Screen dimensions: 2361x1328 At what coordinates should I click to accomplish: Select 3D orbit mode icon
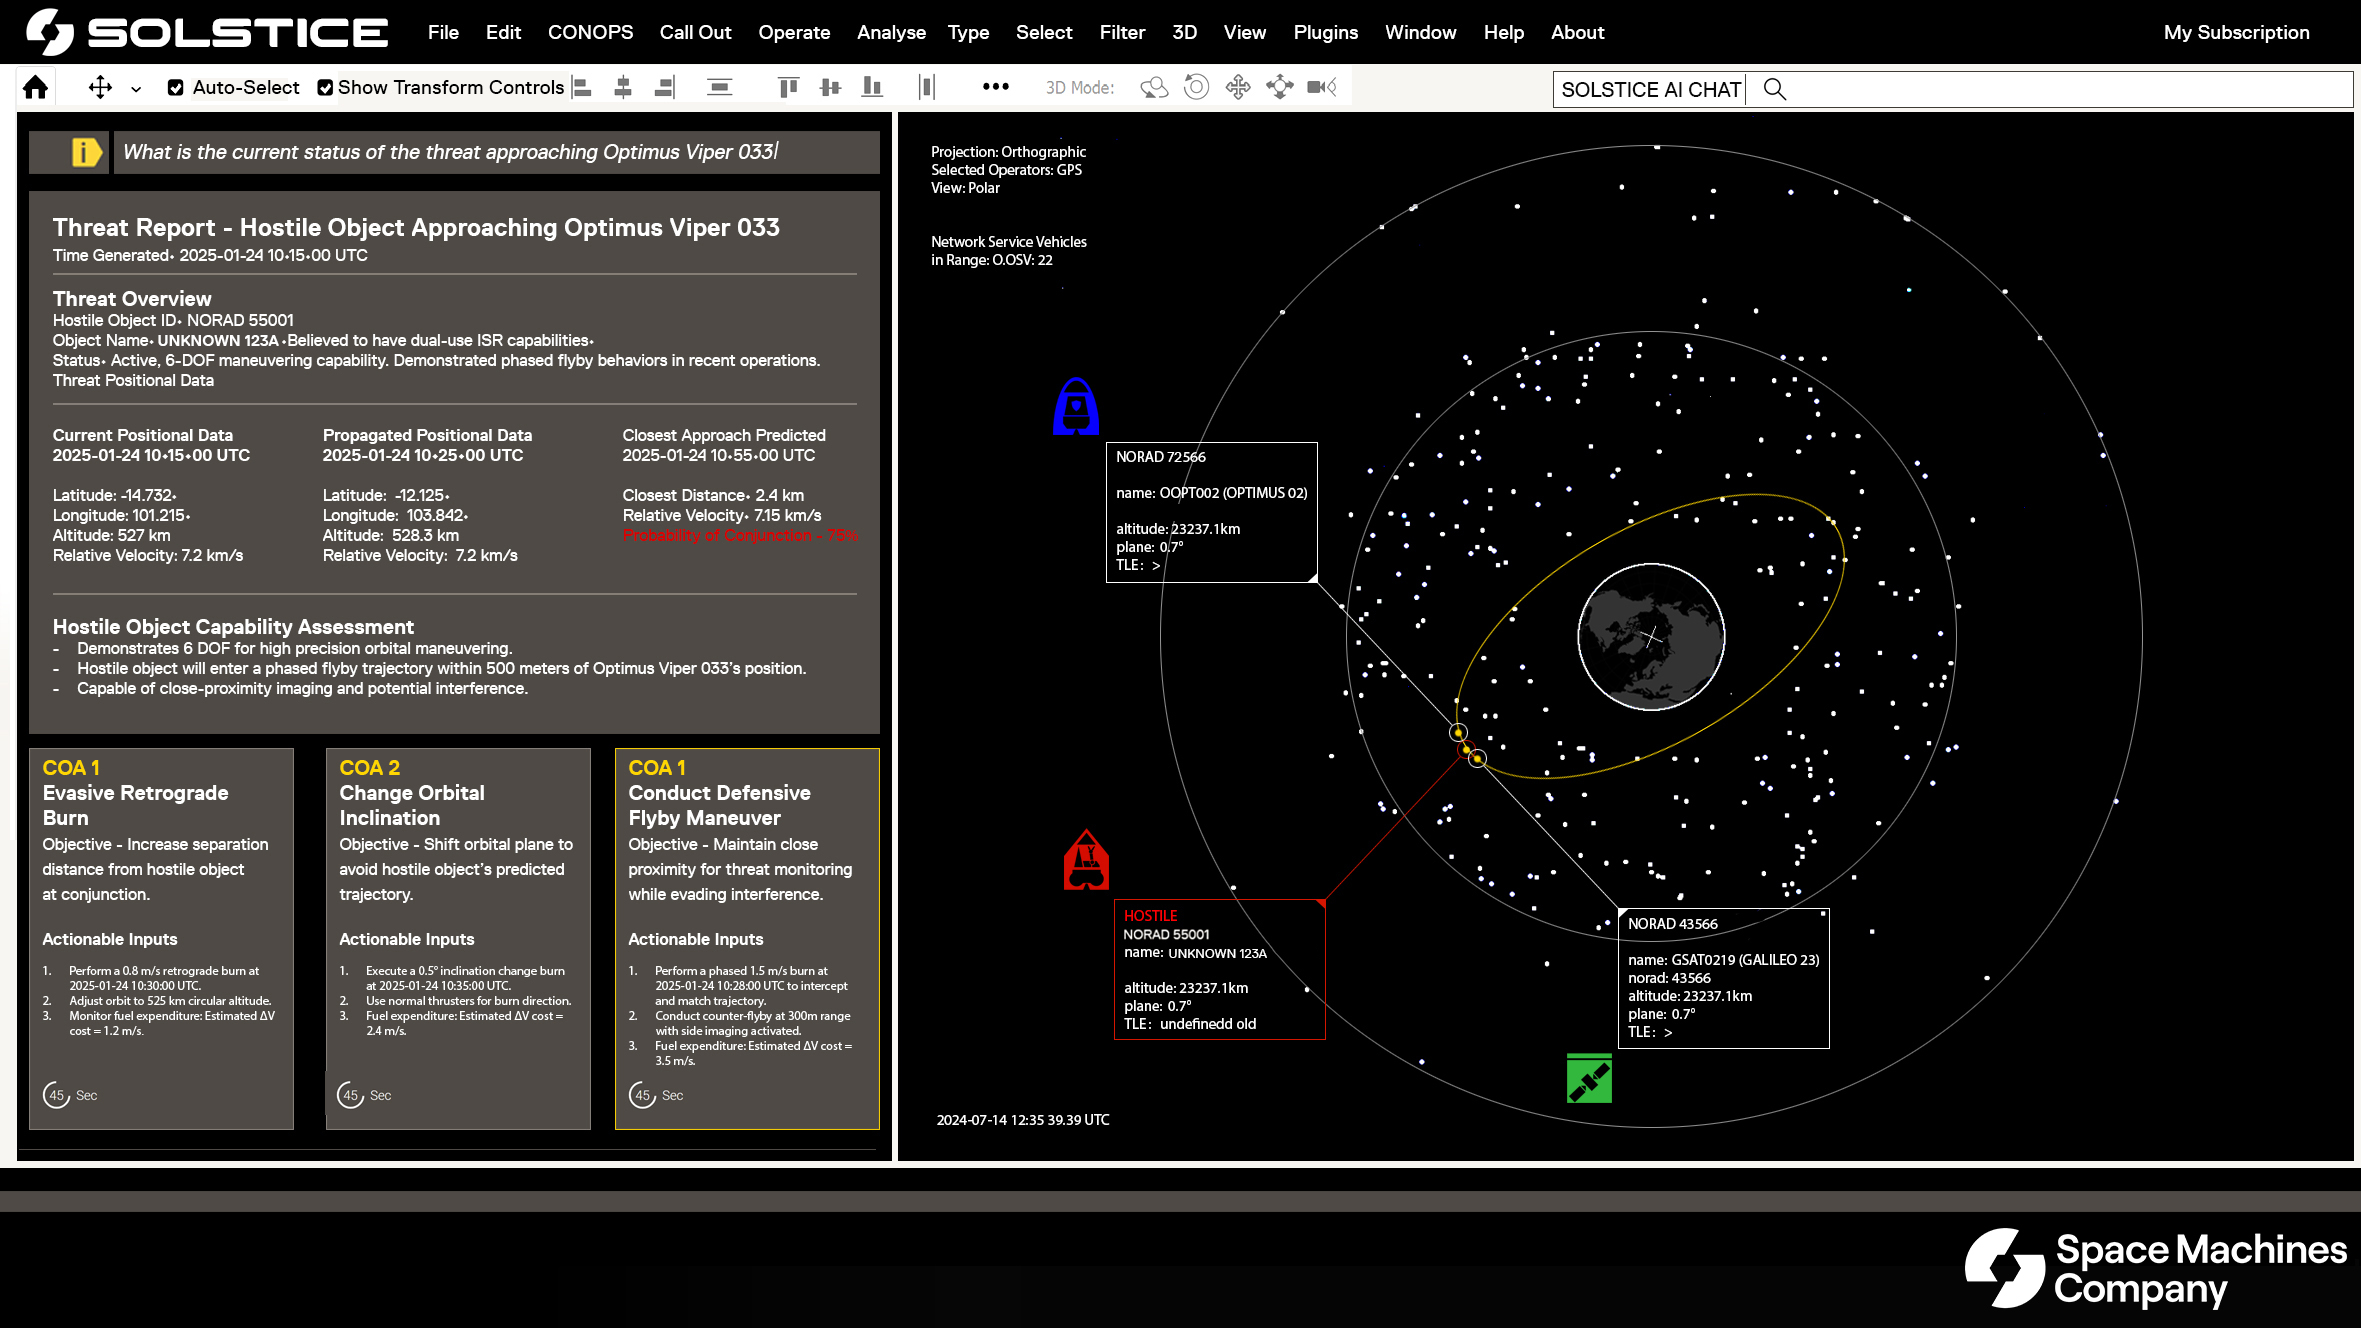(1154, 88)
